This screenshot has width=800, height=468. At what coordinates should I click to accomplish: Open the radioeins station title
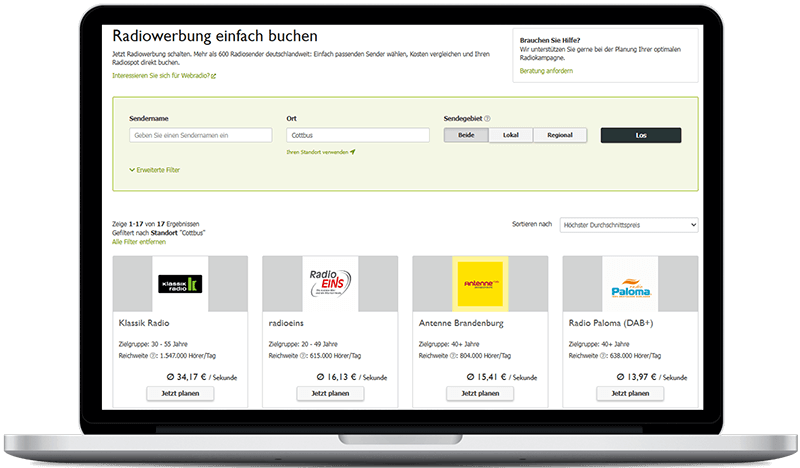(x=286, y=323)
